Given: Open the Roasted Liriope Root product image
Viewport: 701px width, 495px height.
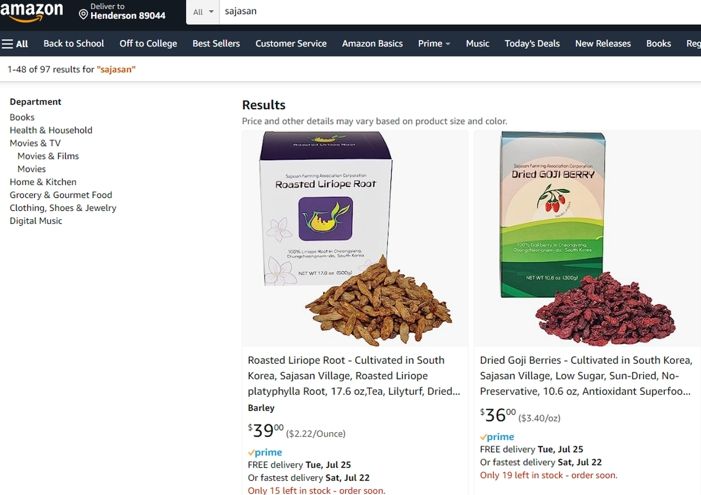Looking at the screenshot, I should 355,239.
